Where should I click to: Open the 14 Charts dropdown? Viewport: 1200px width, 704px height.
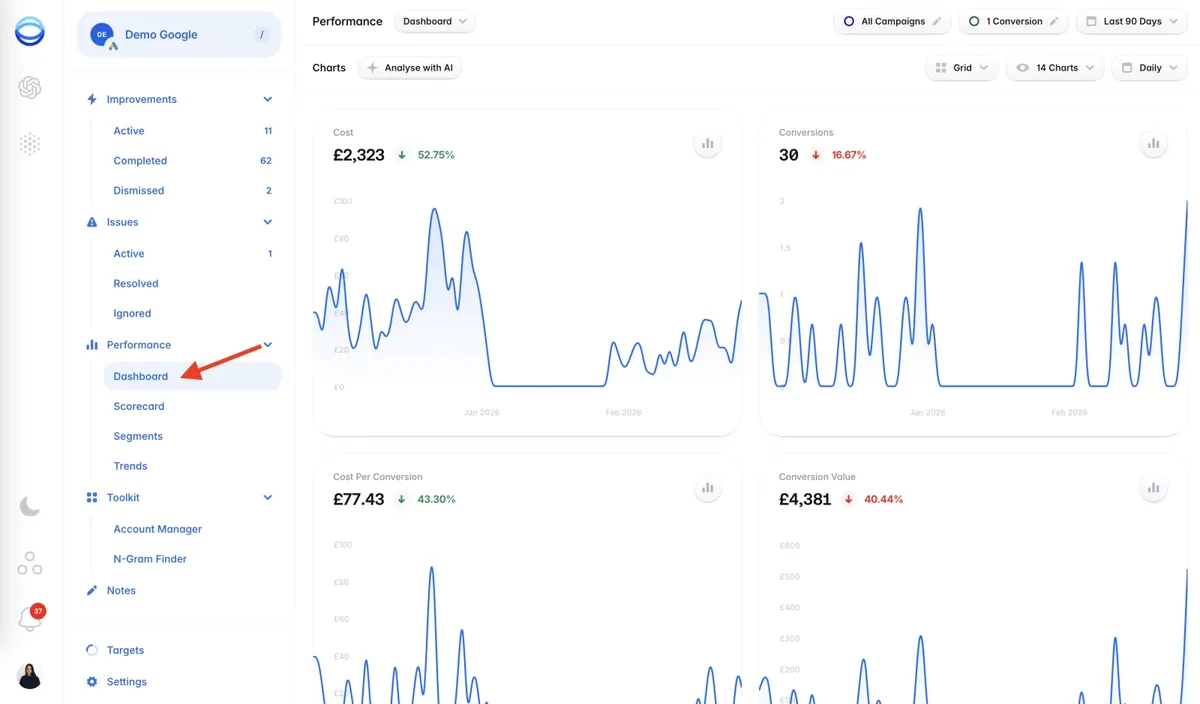pyautogui.click(x=1054, y=68)
